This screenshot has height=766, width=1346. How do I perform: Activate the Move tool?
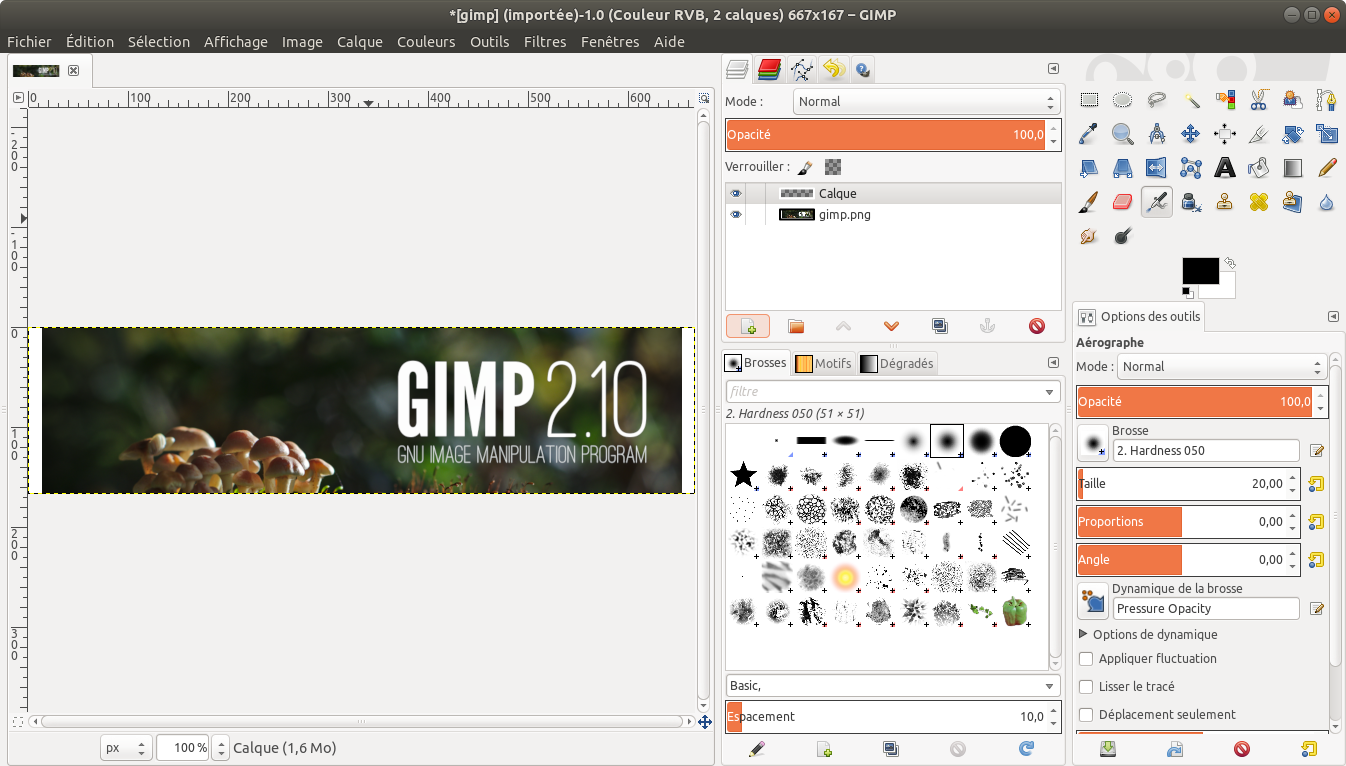tap(1192, 133)
